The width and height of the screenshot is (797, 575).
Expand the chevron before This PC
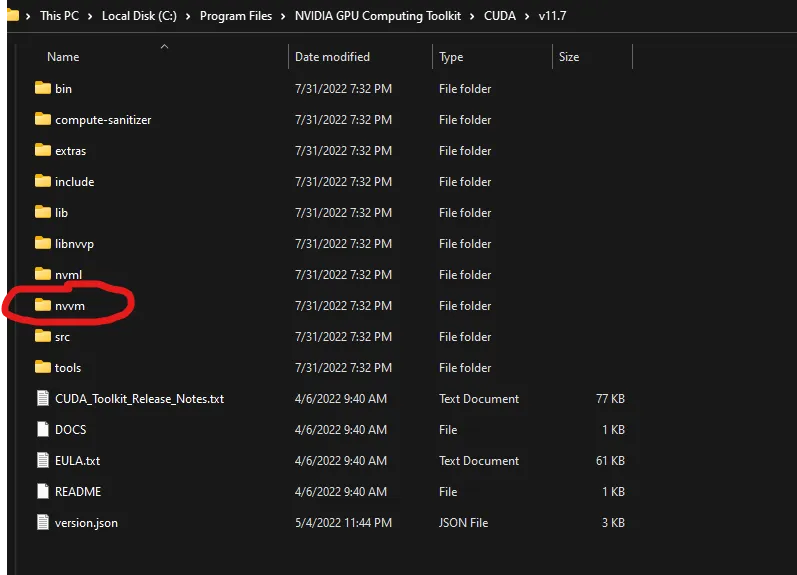tap(28, 16)
